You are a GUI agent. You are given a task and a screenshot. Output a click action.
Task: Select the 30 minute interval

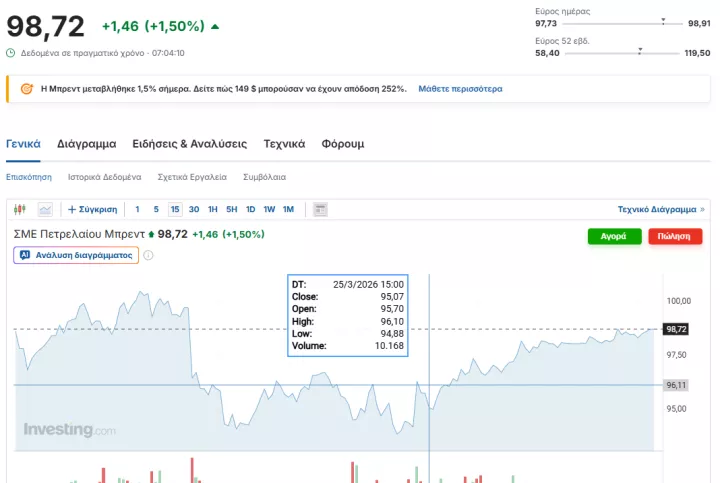point(194,209)
